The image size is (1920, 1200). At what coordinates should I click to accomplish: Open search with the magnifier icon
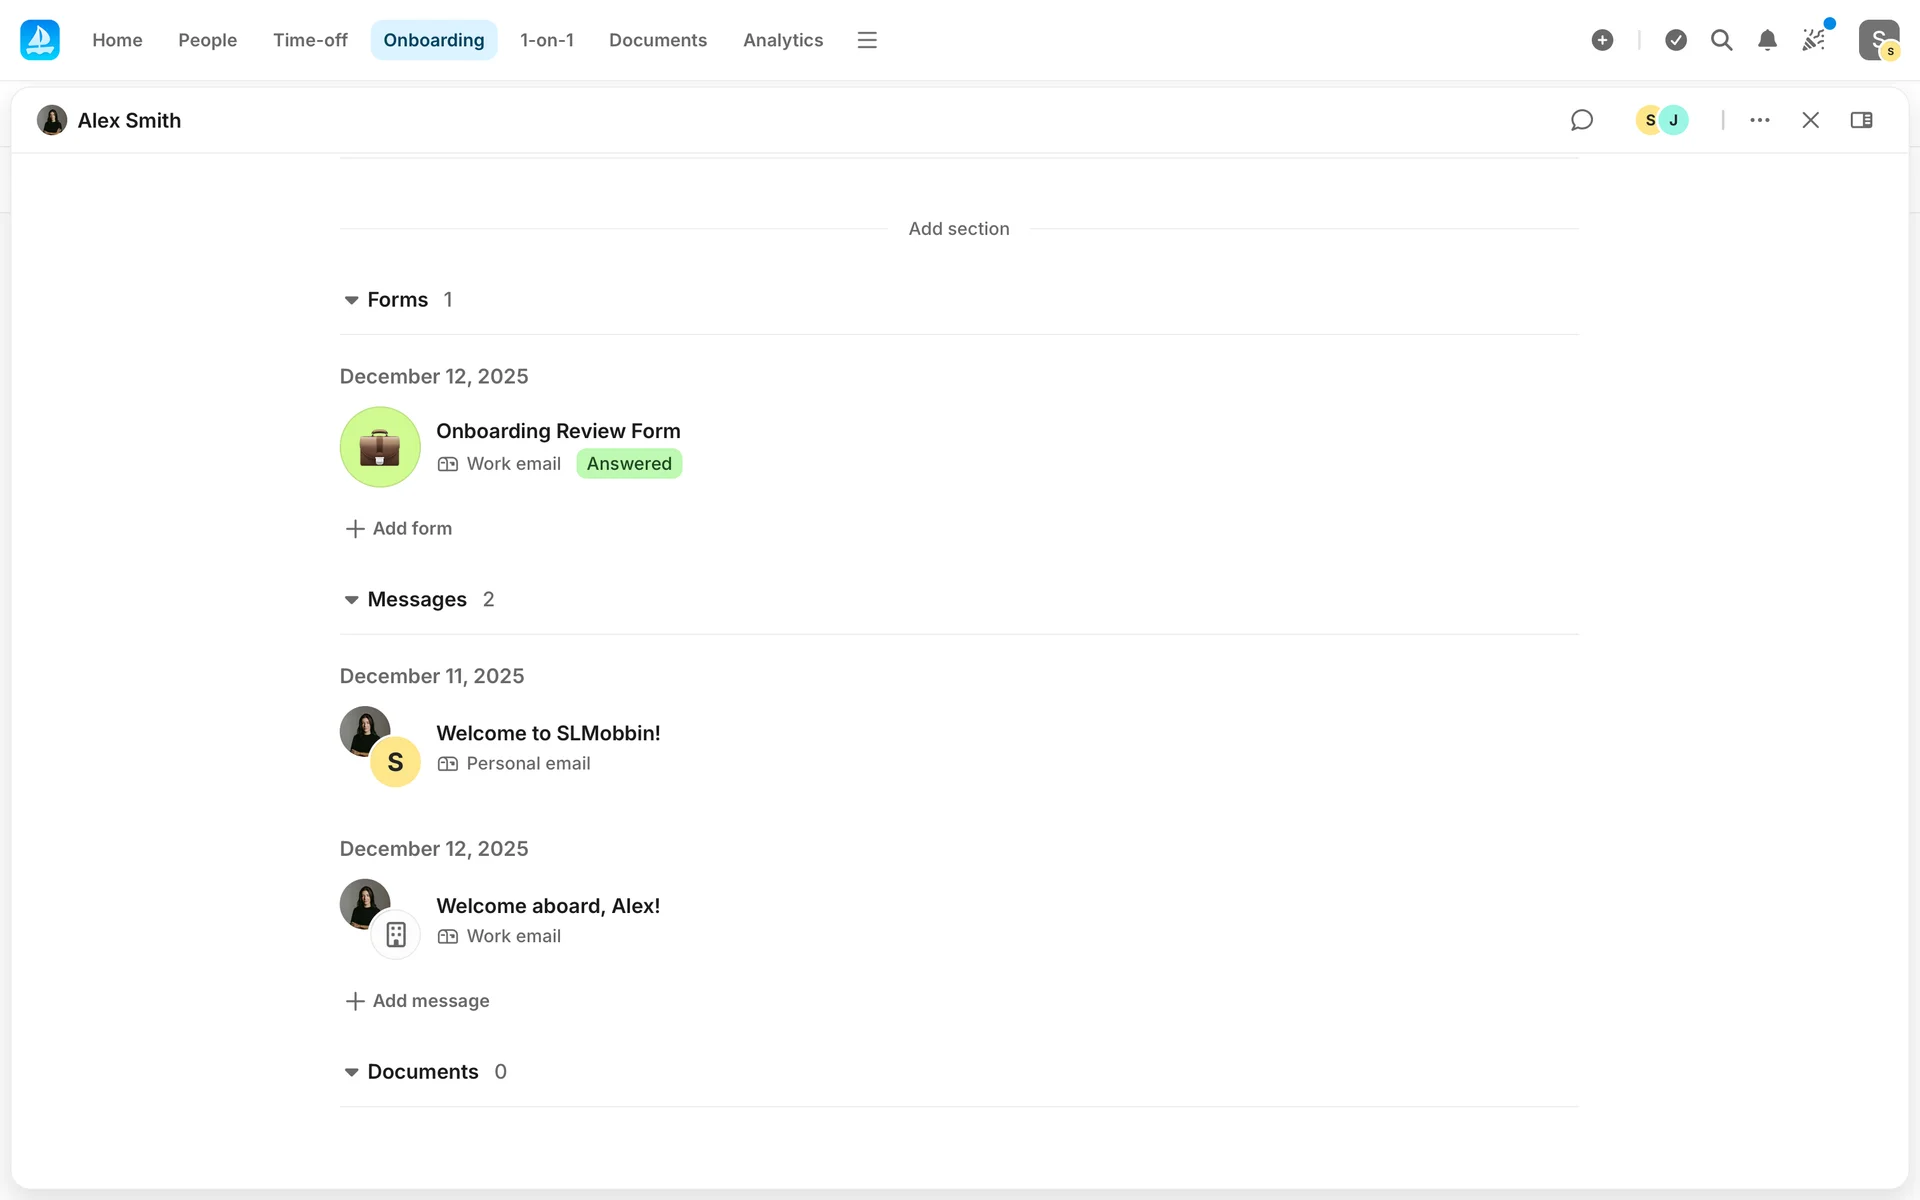[1721, 40]
